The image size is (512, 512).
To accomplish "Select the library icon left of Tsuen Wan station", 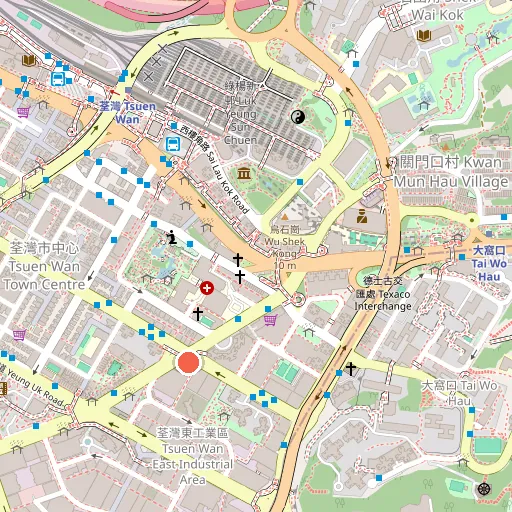I will point(29,60).
